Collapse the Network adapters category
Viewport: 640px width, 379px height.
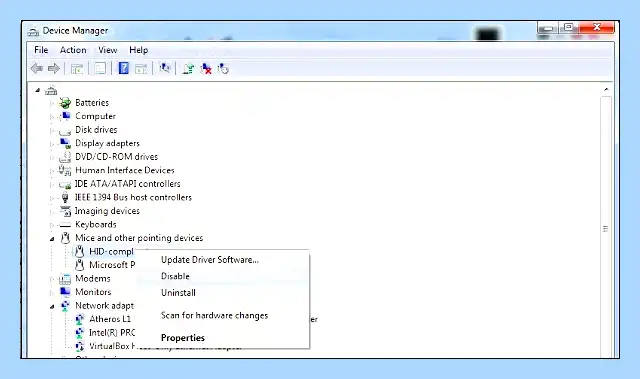pyautogui.click(x=52, y=306)
